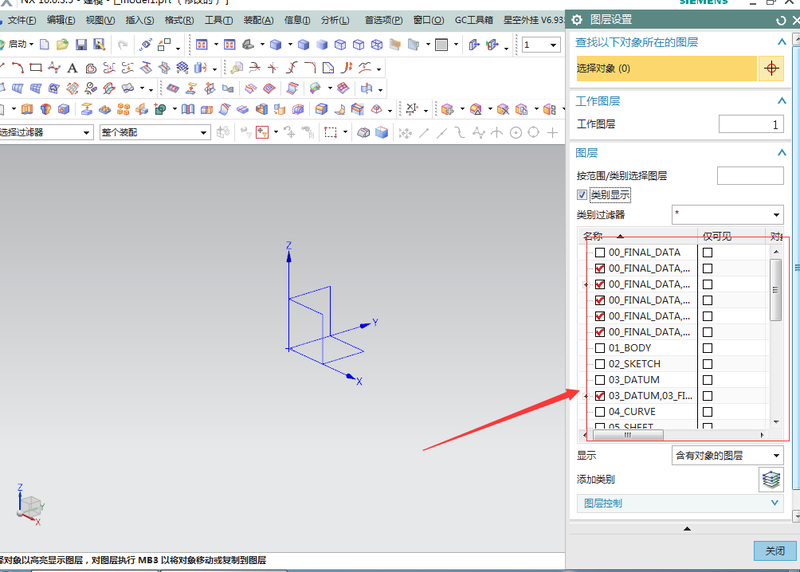Select the Rectangle sketch tool
The image size is (800, 572).
click(36, 67)
